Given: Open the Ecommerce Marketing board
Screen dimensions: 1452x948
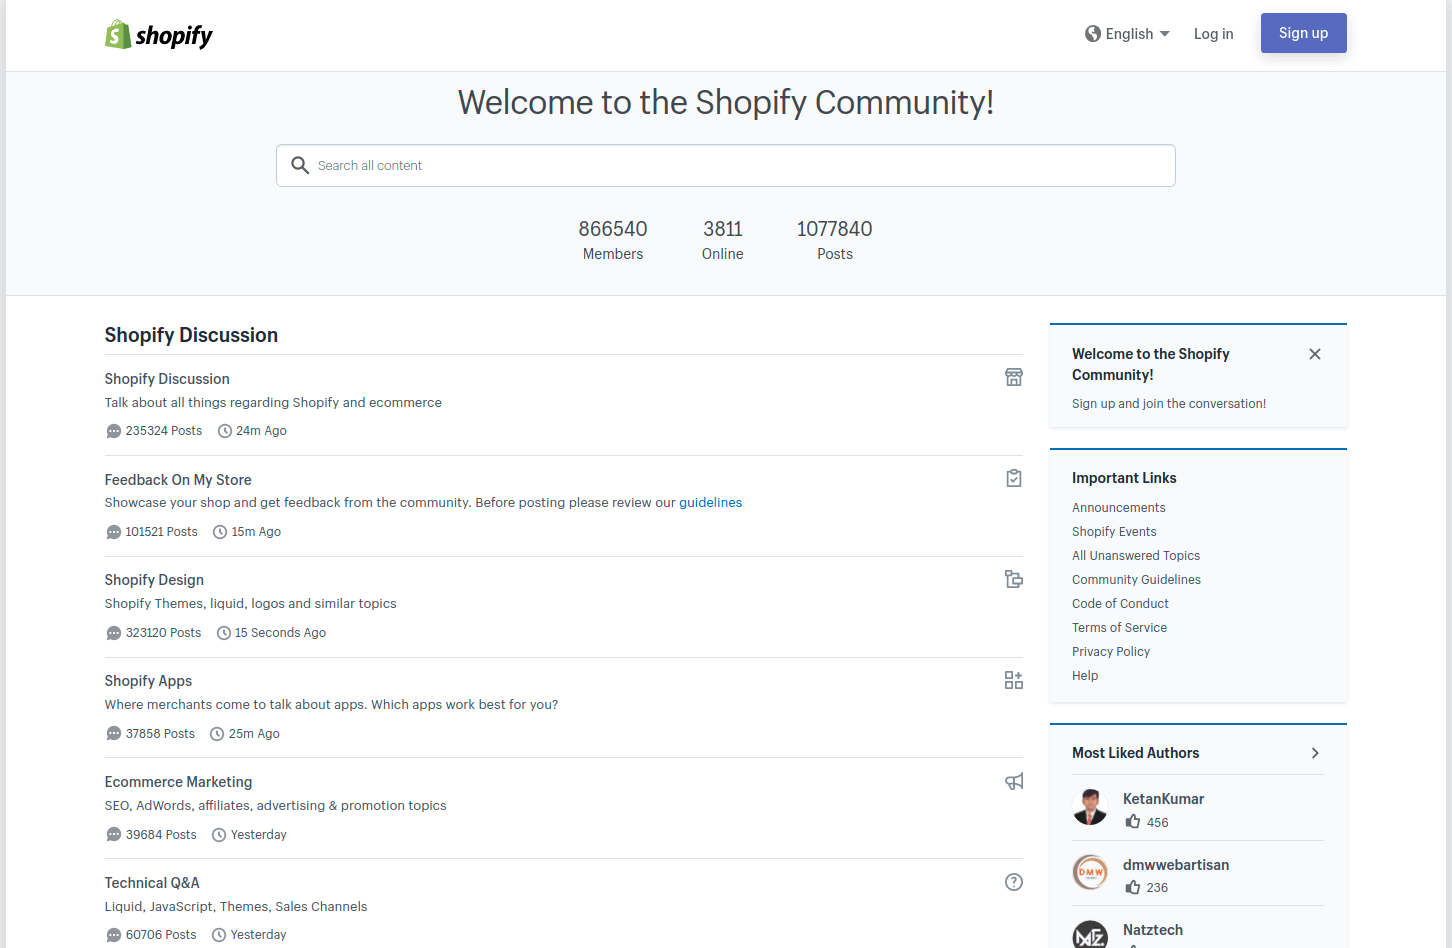Looking at the screenshot, I should click(x=178, y=782).
